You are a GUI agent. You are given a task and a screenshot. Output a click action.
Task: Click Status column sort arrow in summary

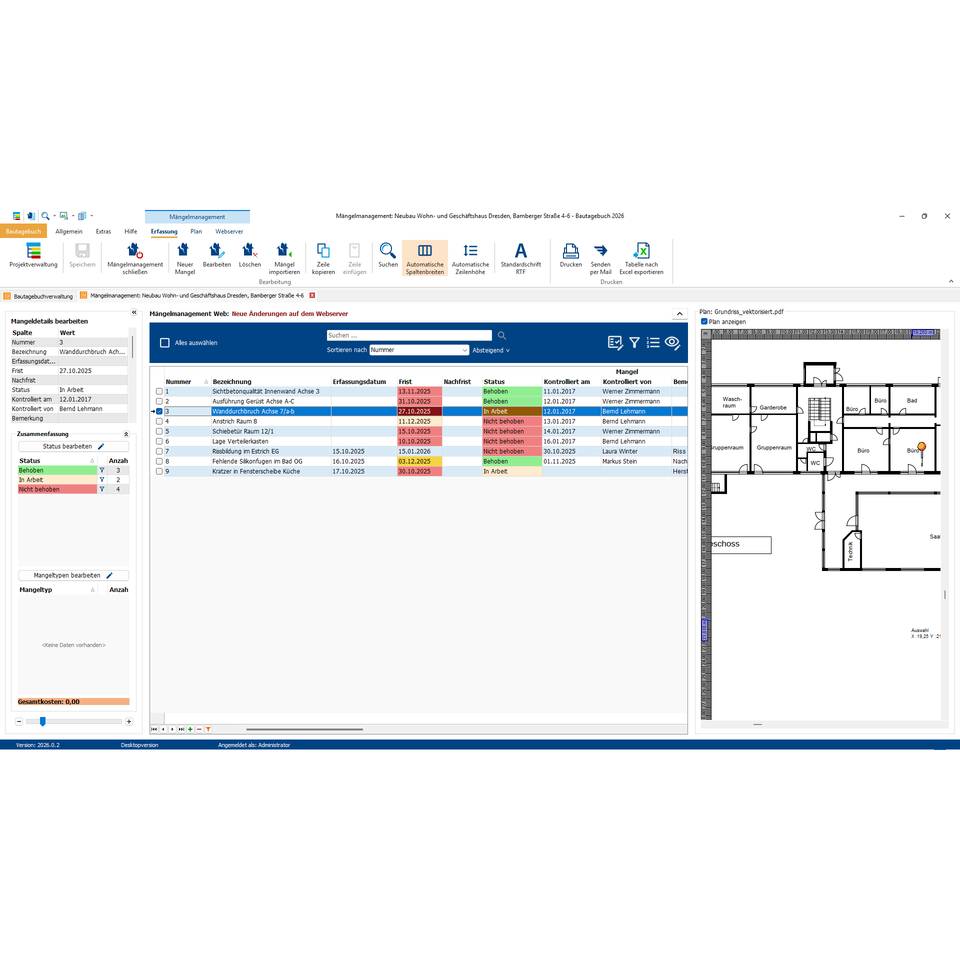pos(92,461)
